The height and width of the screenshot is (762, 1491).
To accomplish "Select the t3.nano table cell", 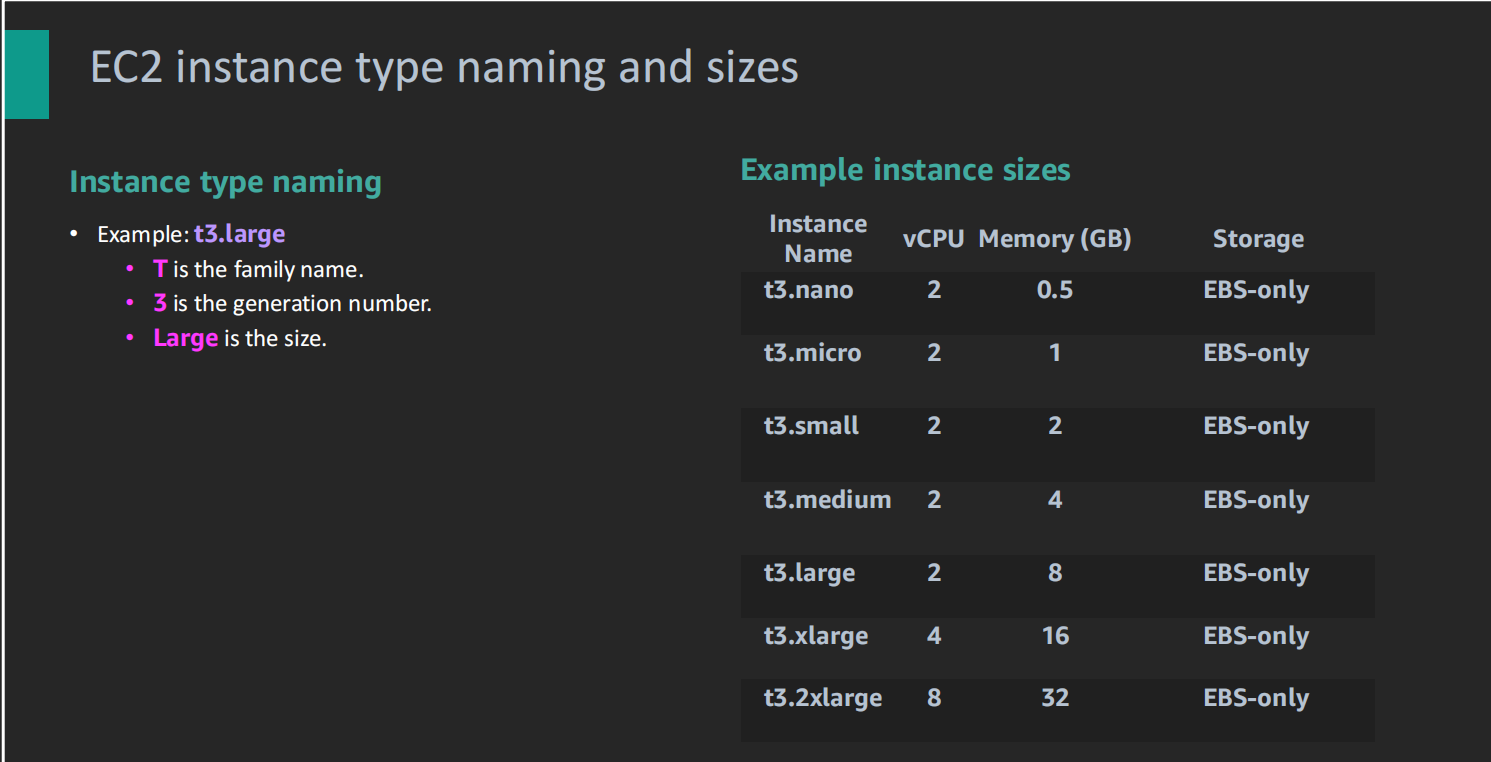I will coord(809,290).
